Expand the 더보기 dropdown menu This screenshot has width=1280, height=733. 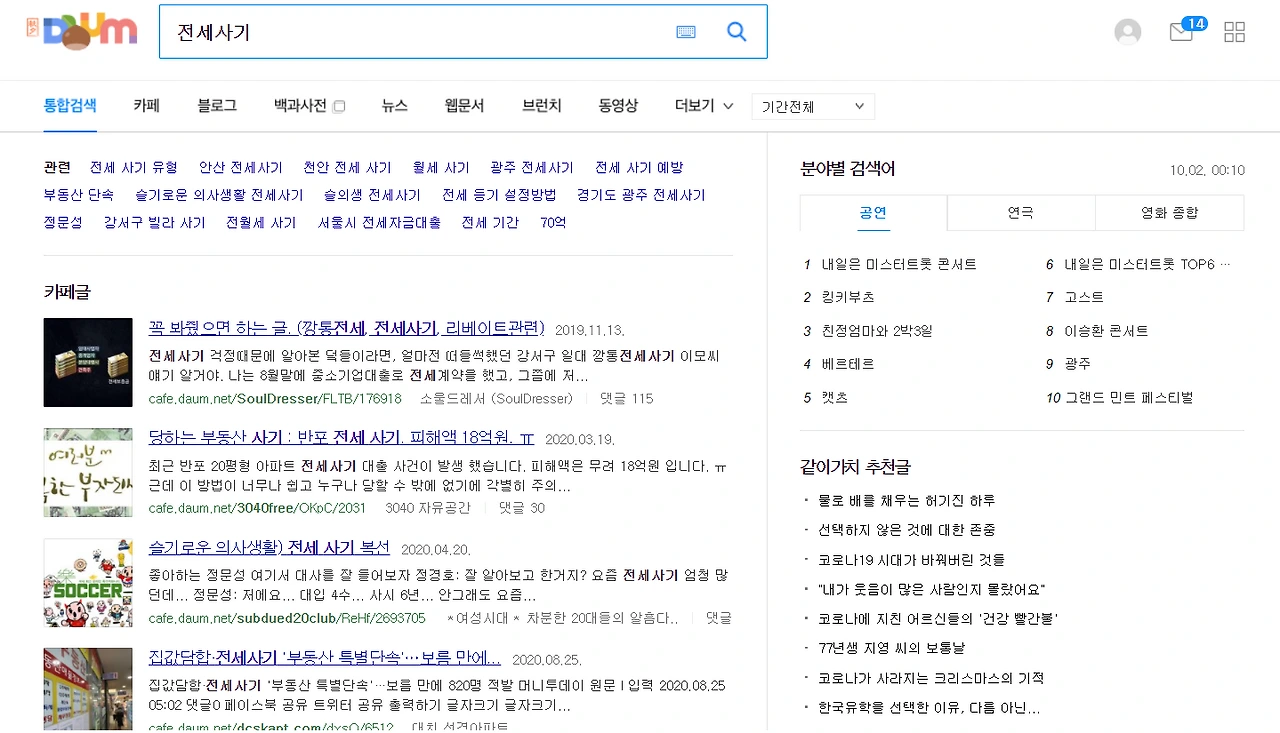(702, 106)
